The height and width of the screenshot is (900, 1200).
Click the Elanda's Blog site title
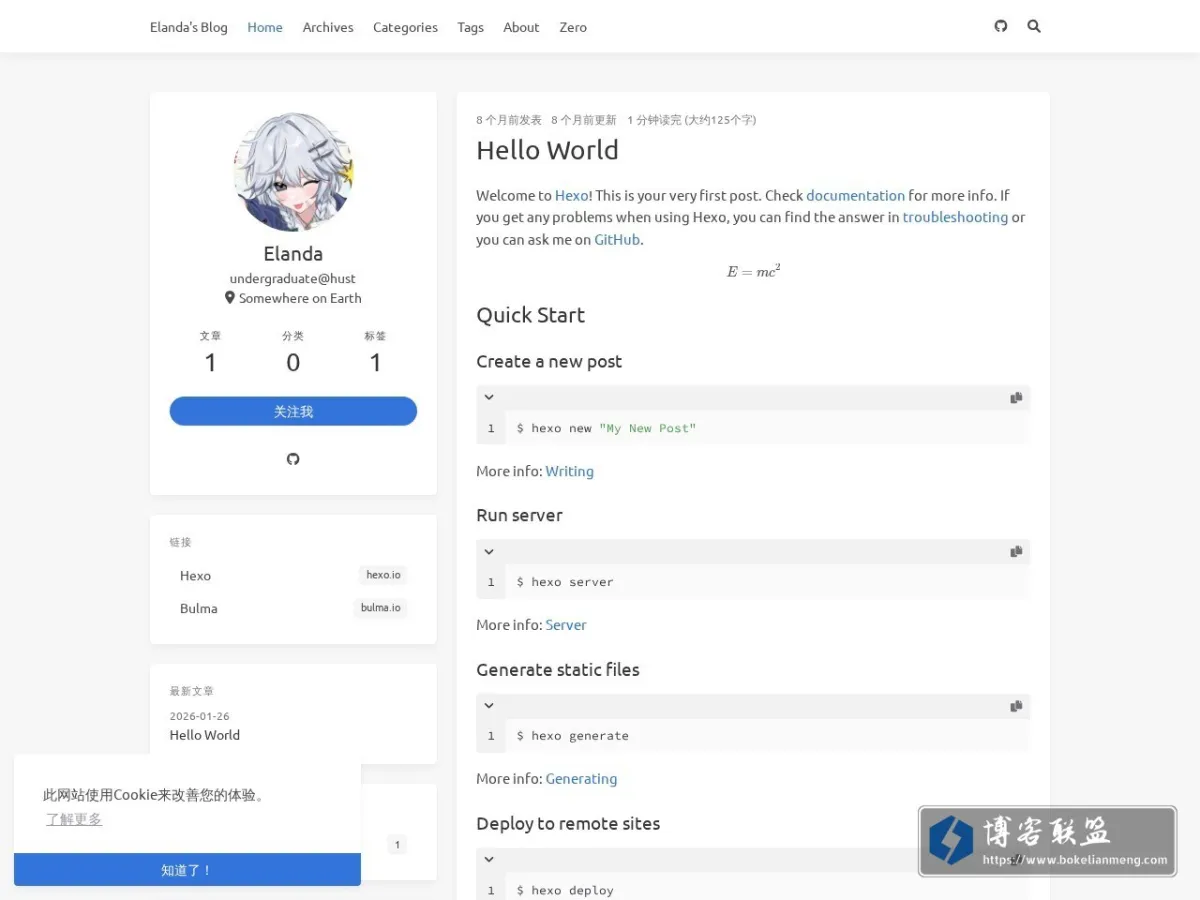pos(189,27)
